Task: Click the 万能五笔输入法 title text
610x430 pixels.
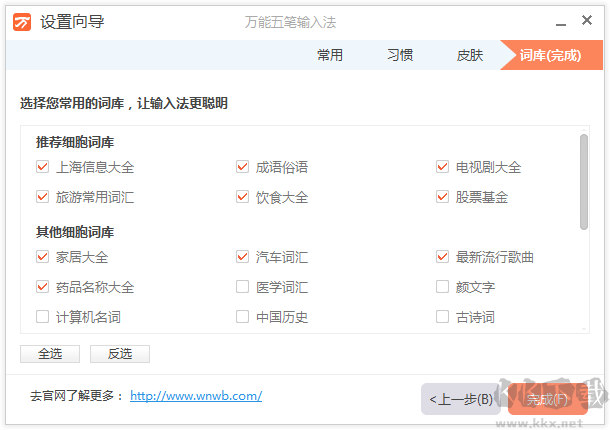Action: (290, 22)
